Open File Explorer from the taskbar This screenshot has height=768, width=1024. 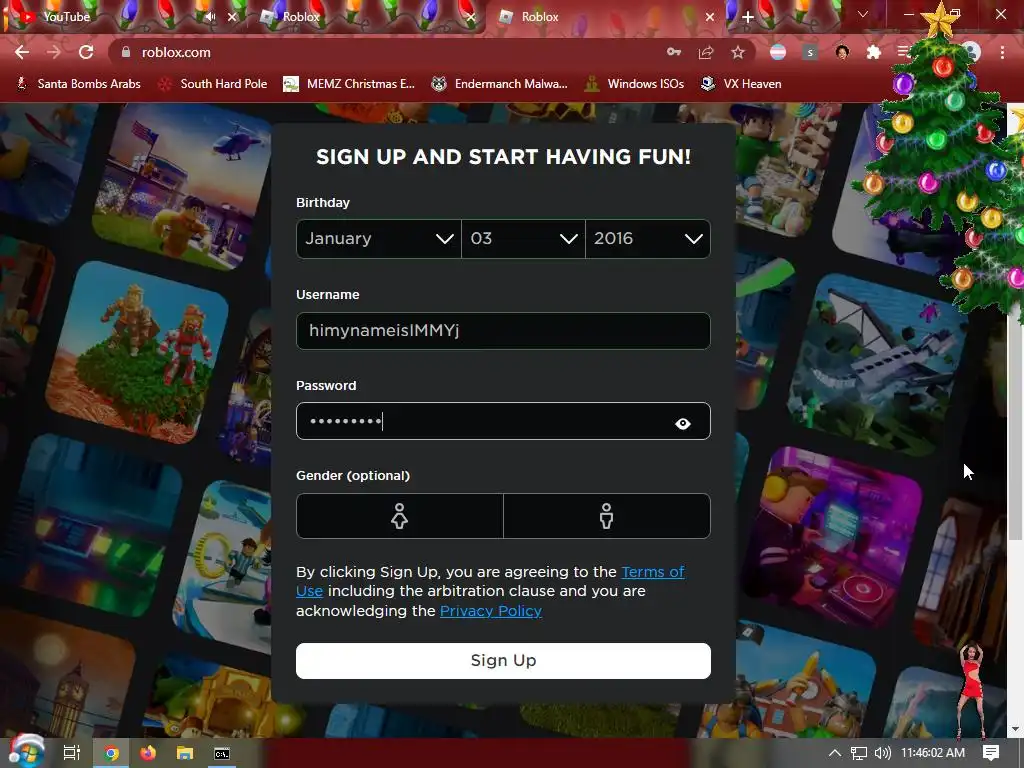pos(185,753)
